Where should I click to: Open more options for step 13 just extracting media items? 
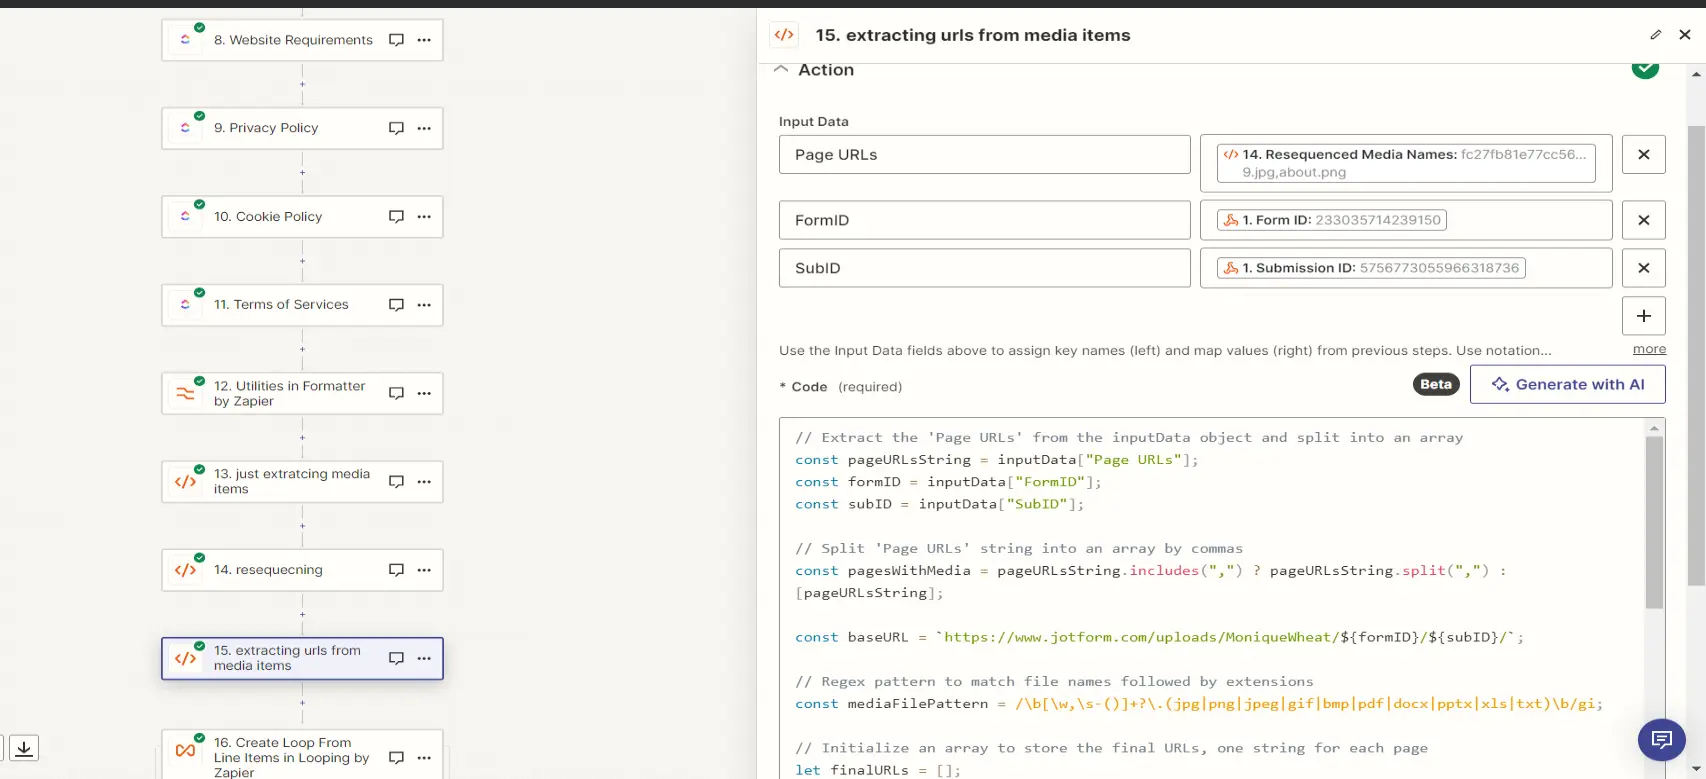click(x=424, y=481)
